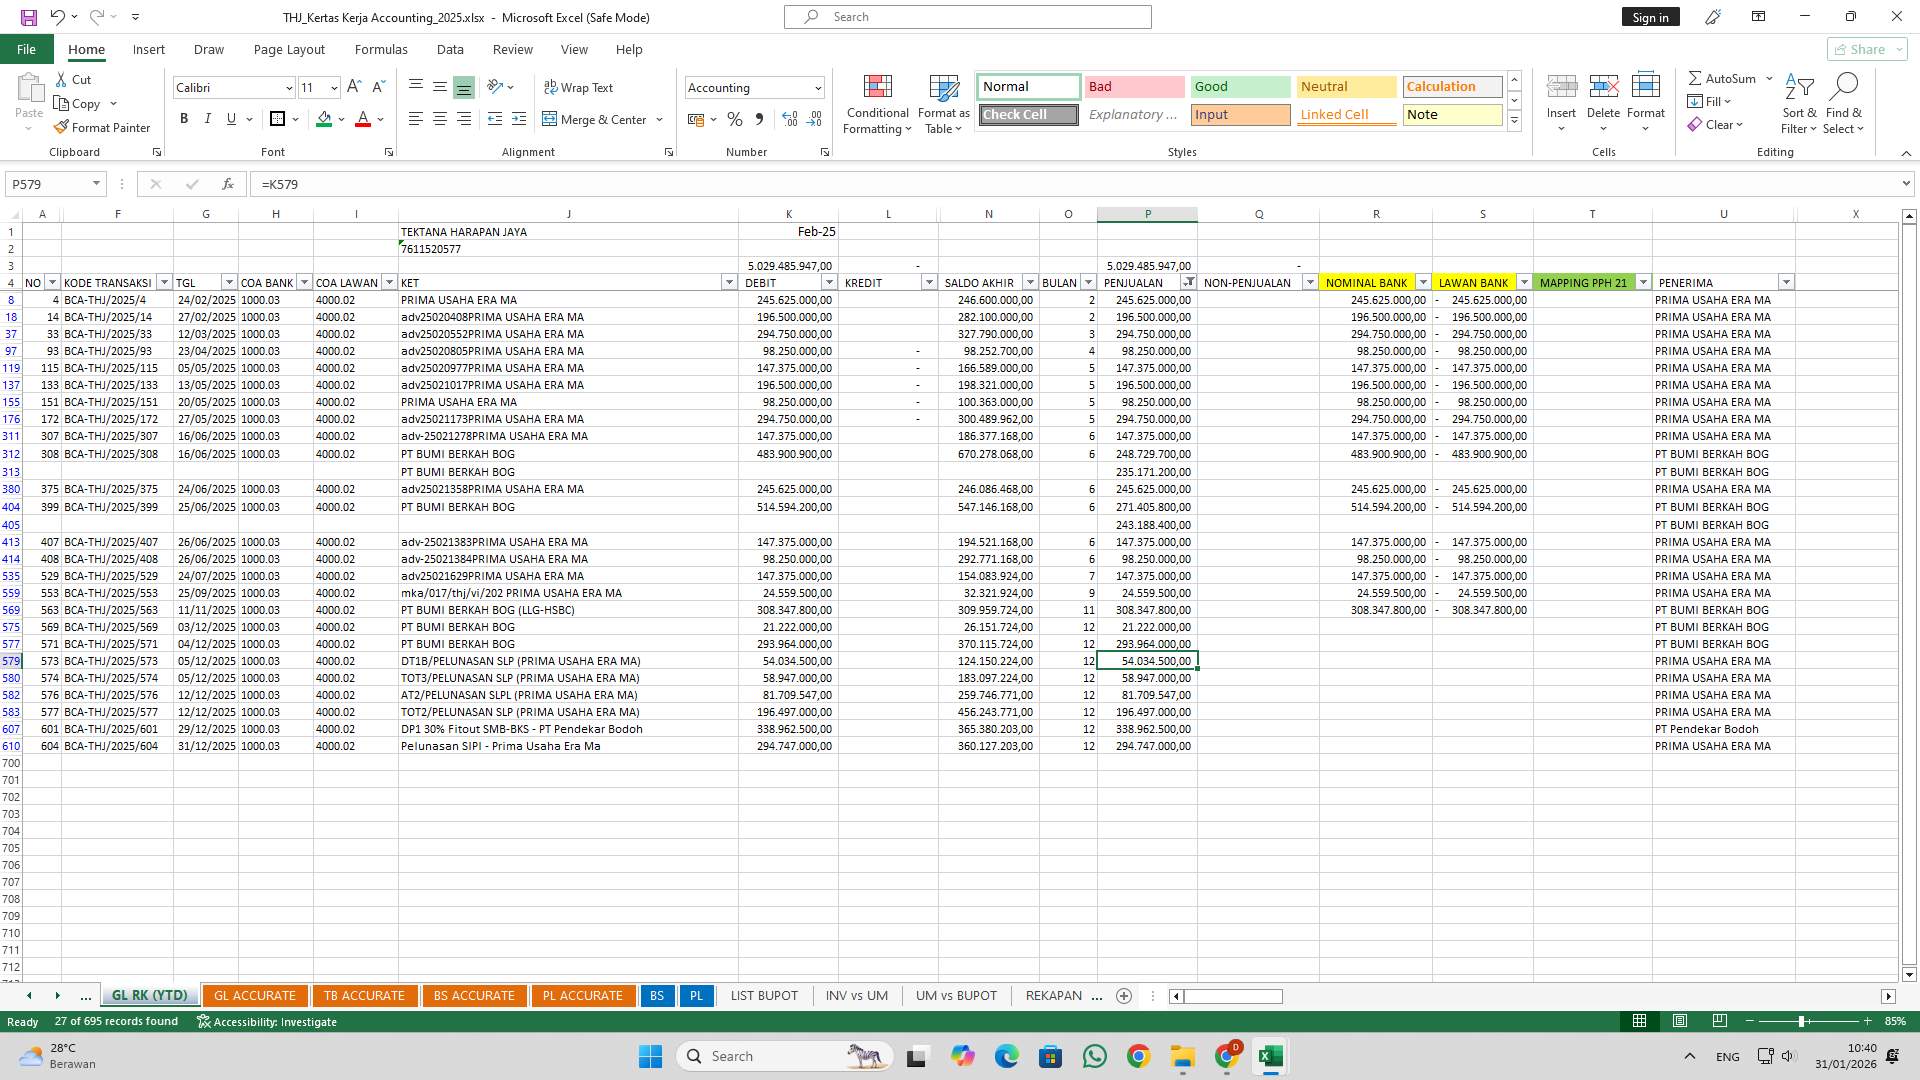Insert new cells via Insert icon
This screenshot has height=1080, width=1920.
[x=1561, y=97]
